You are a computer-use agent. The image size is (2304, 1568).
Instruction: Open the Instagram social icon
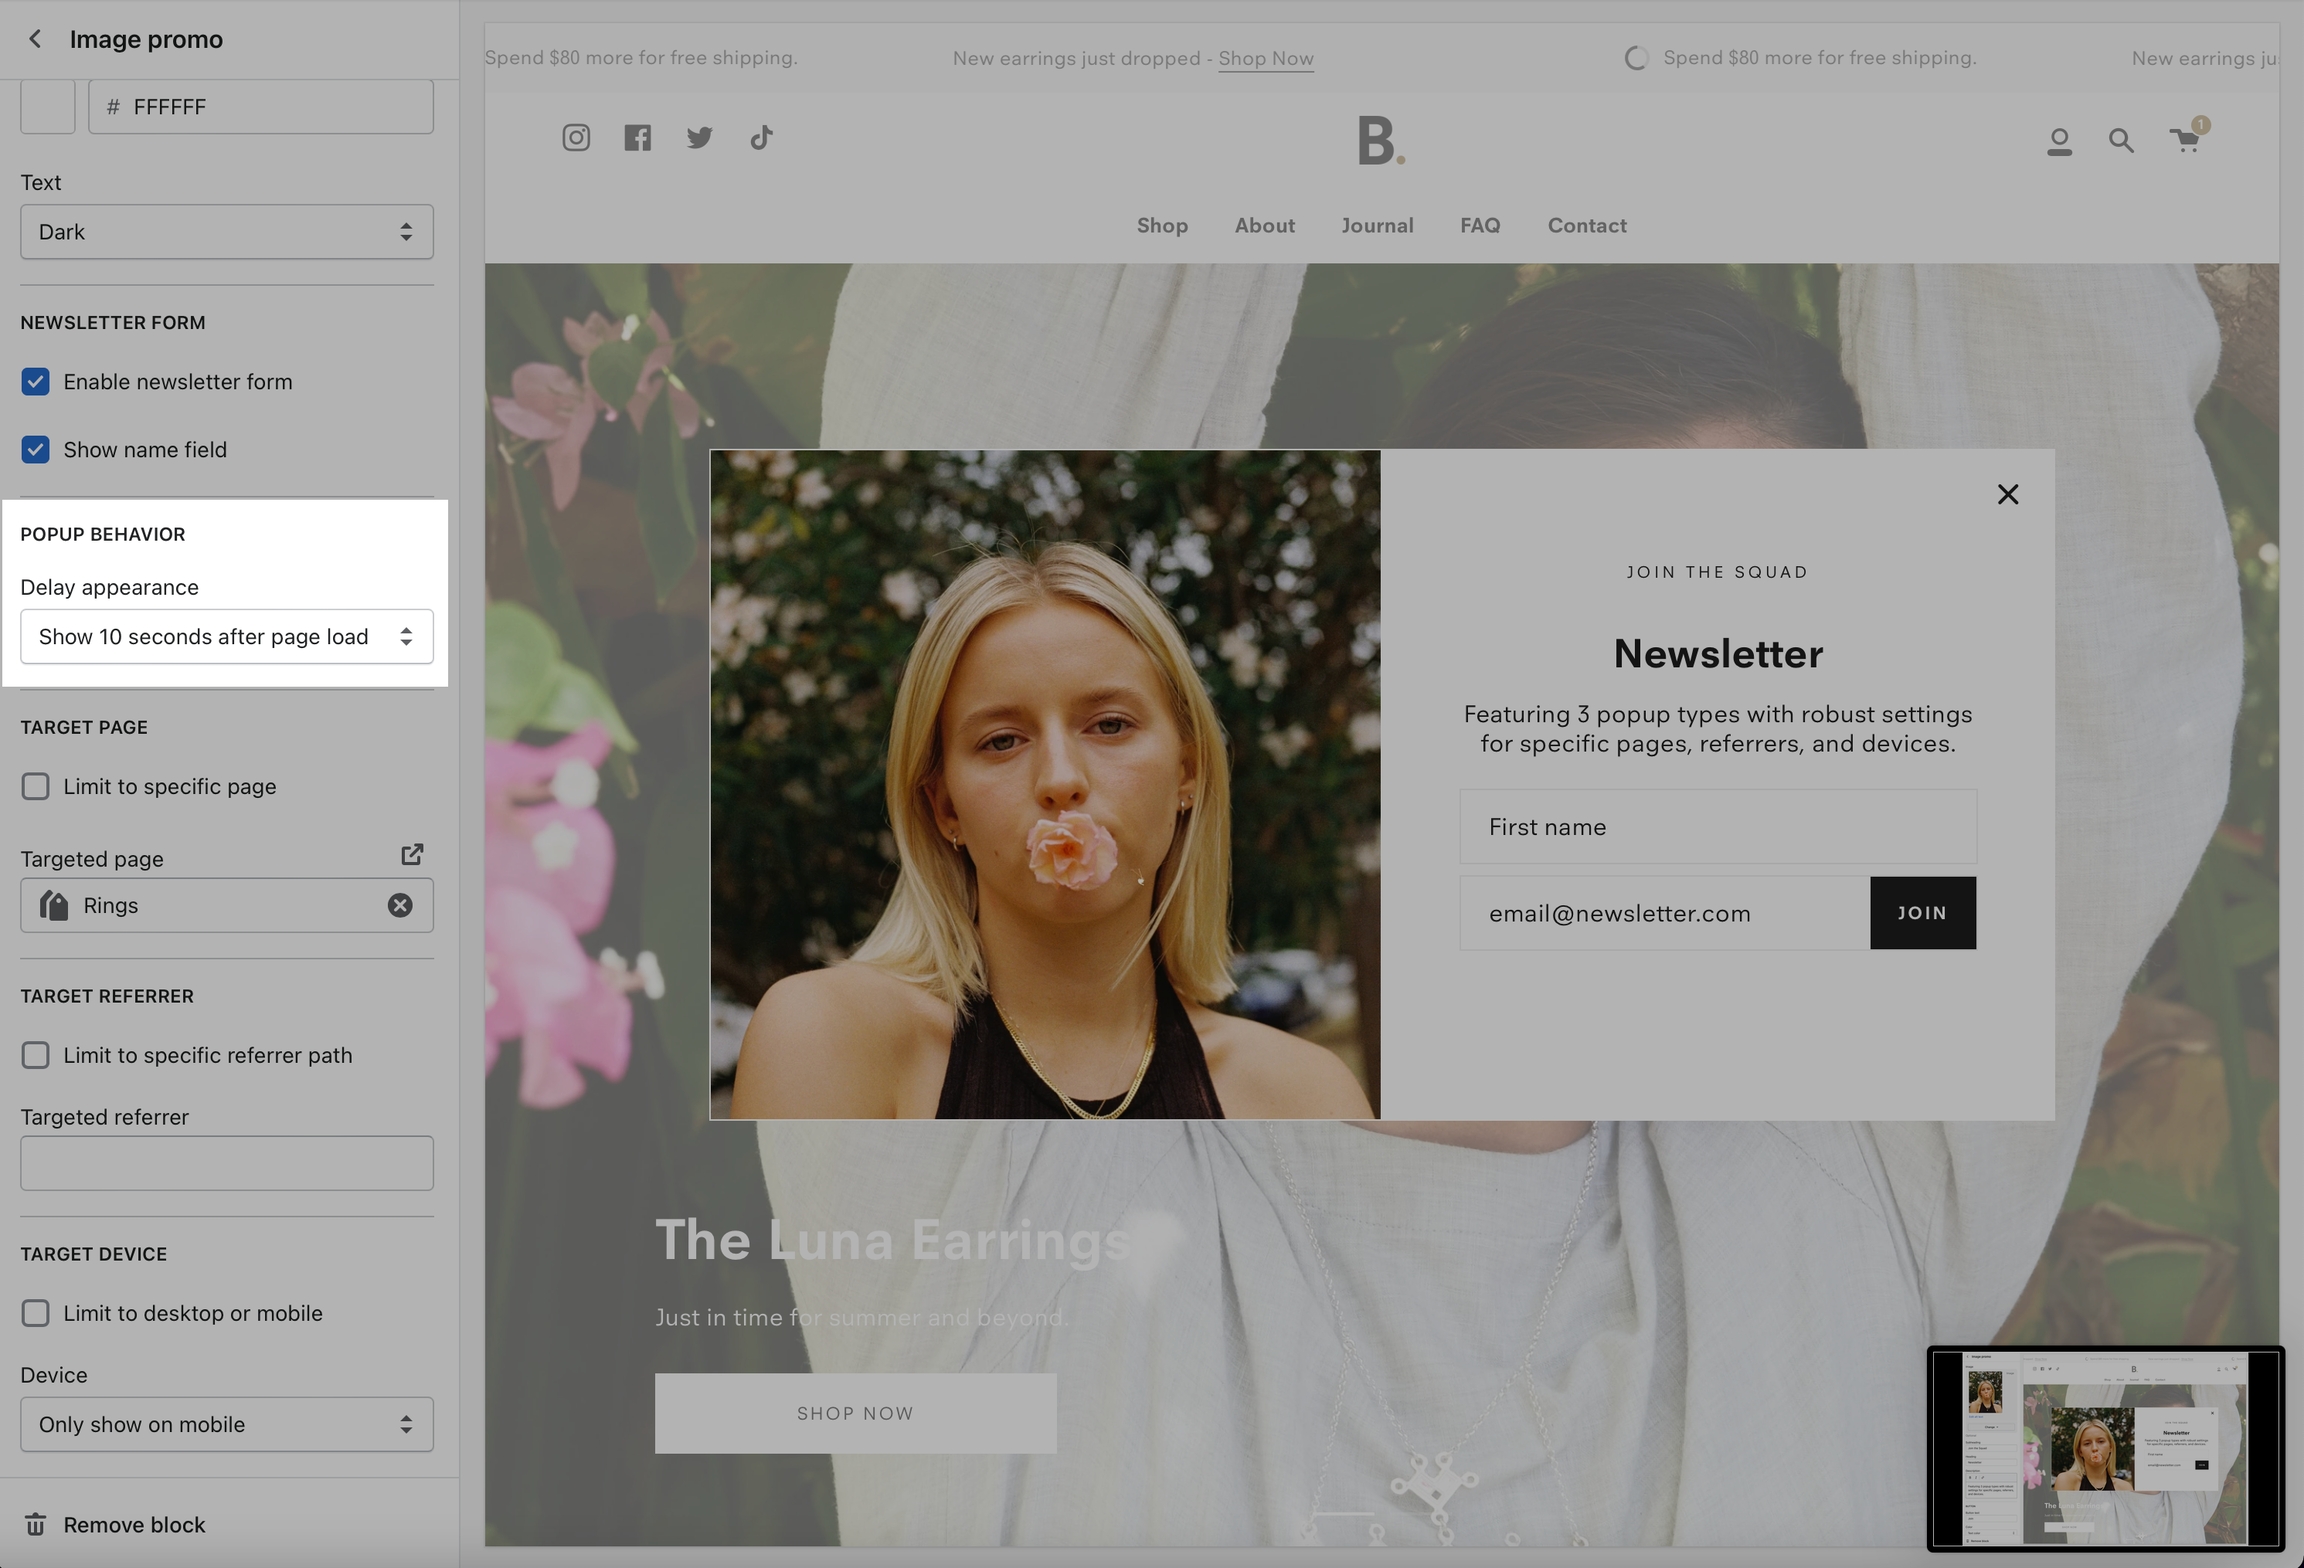tap(576, 138)
